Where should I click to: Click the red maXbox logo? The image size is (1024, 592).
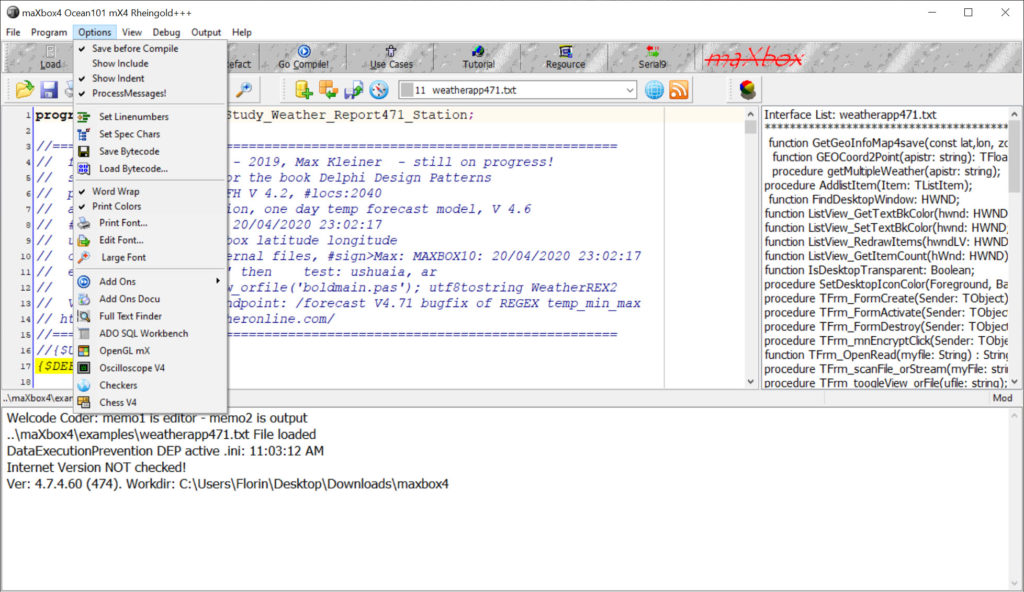(x=754, y=59)
